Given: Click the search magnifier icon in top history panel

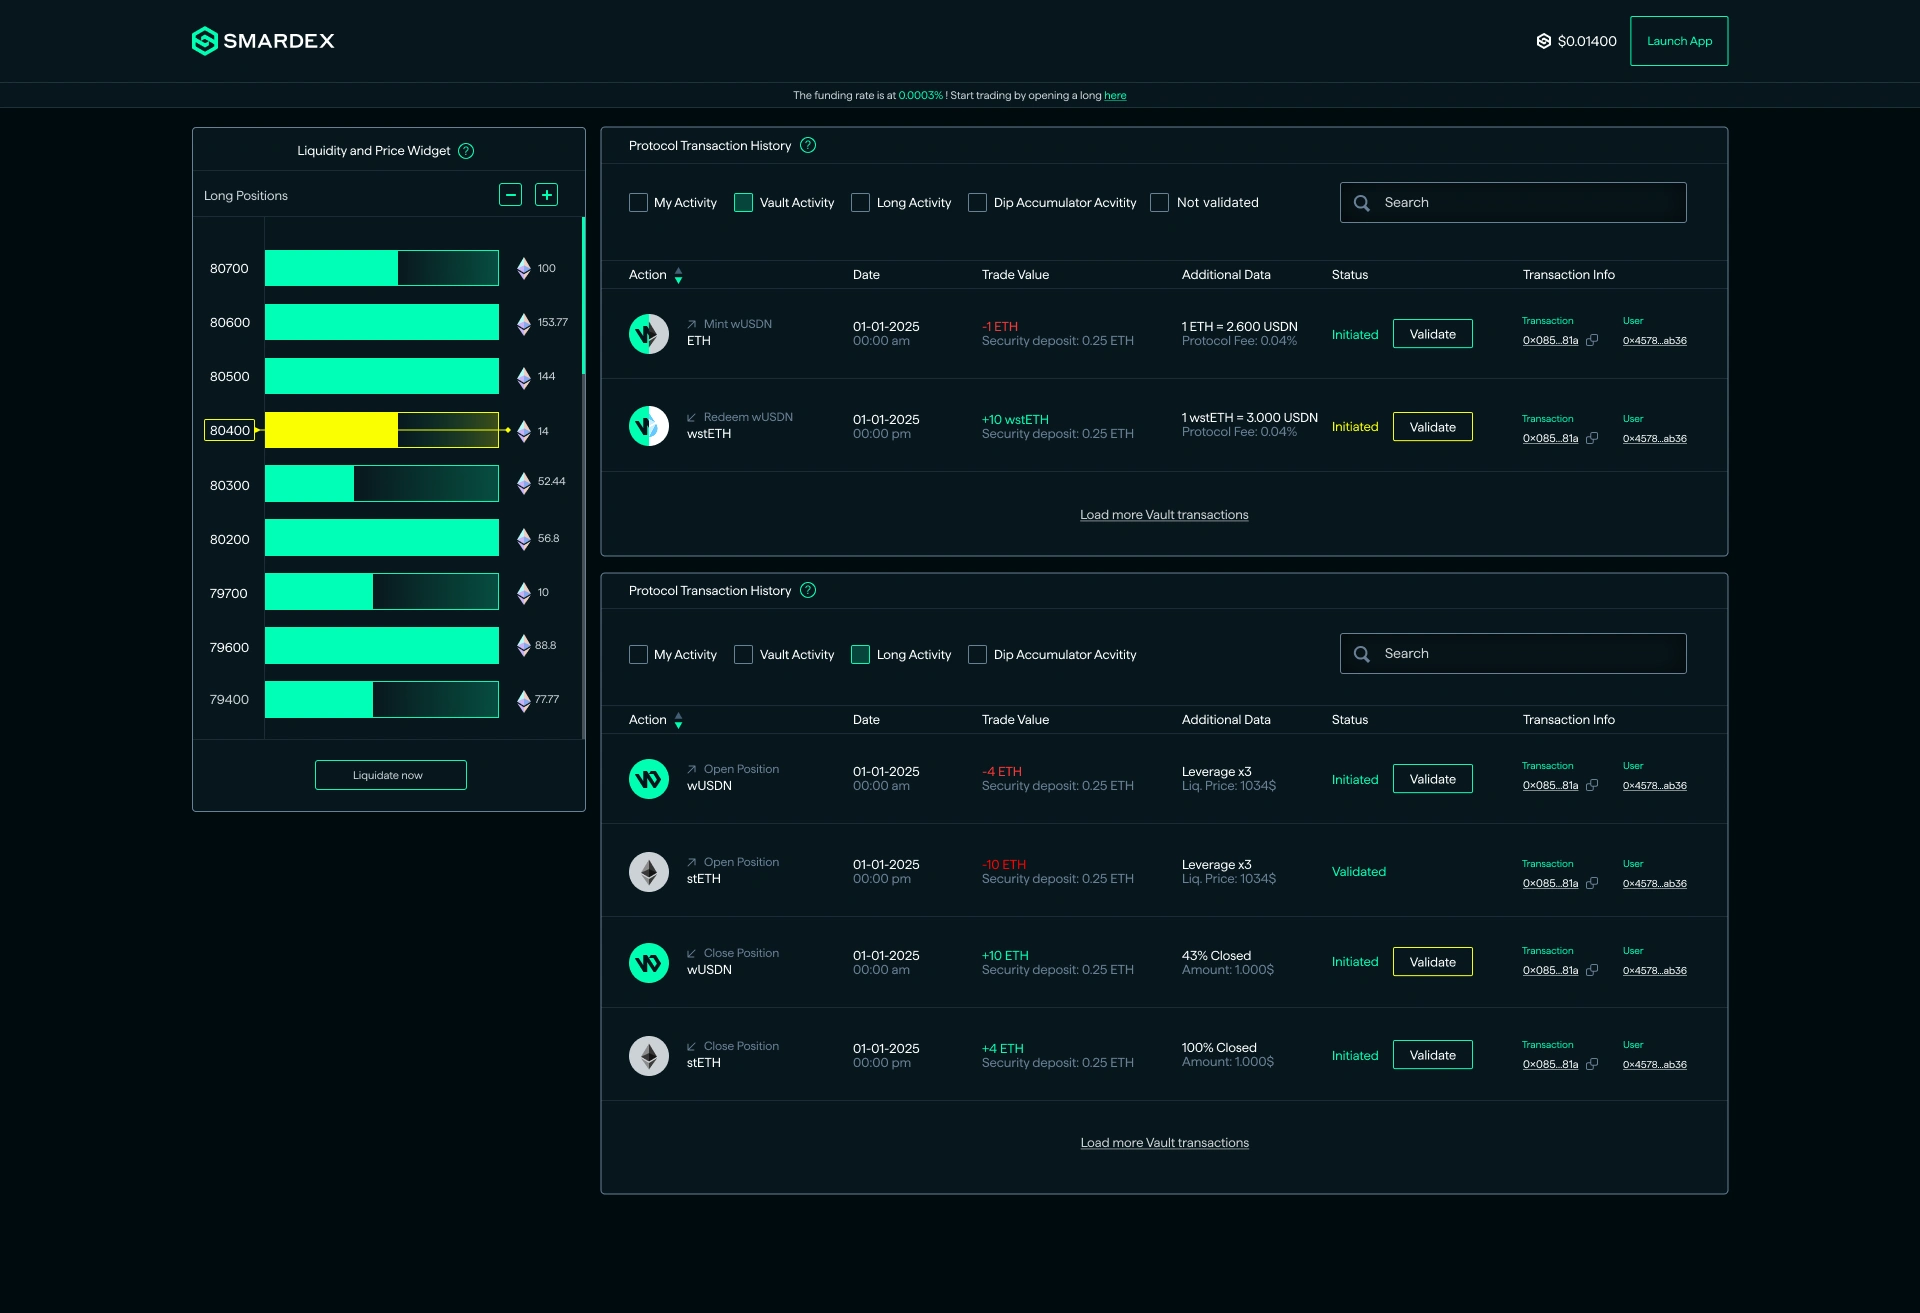Looking at the screenshot, I should point(1362,202).
